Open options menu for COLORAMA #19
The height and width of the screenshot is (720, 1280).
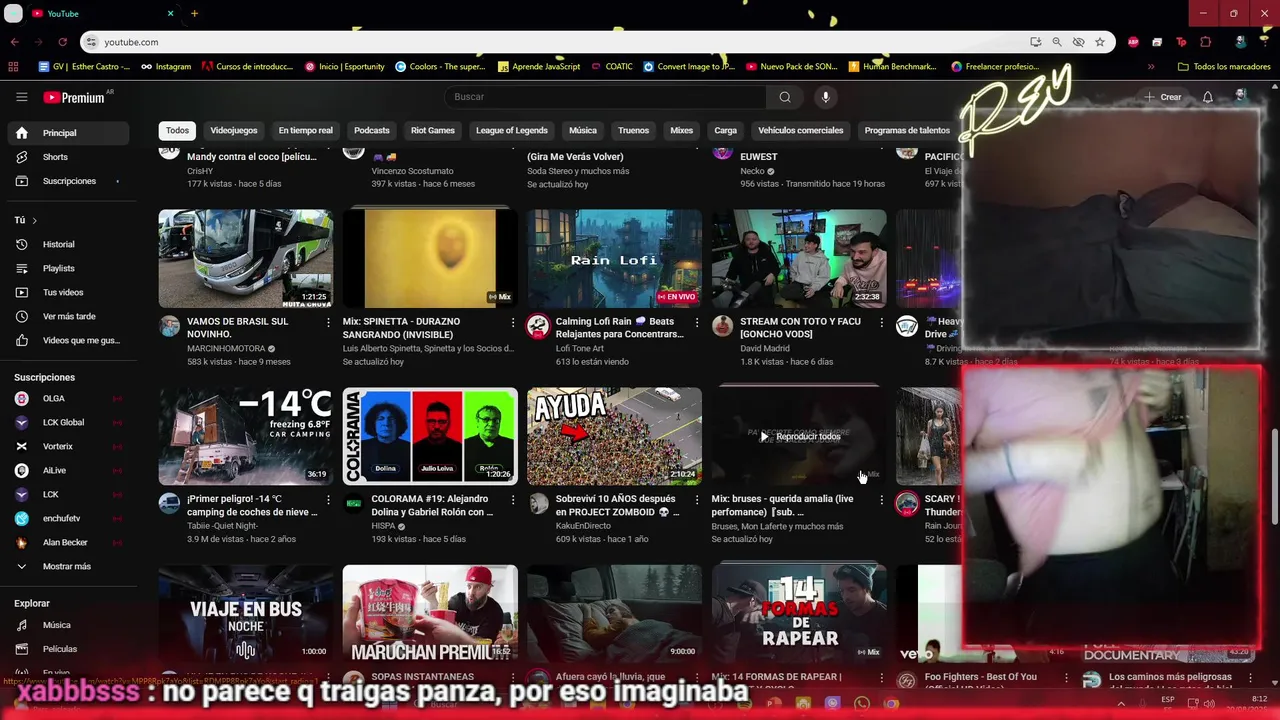[513, 499]
